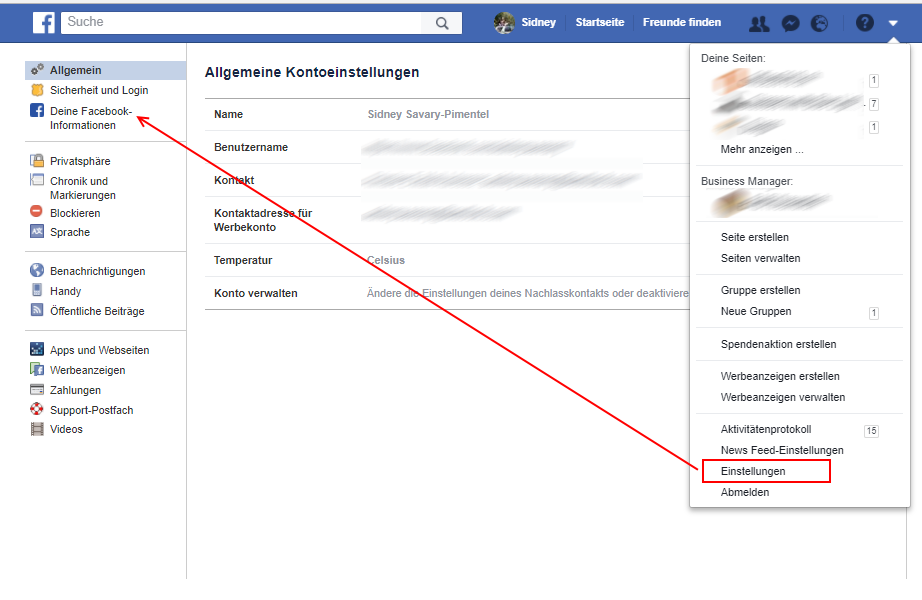Click Mehr anzeigen in dropdown menu
922x600 pixels.
pos(761,149)
